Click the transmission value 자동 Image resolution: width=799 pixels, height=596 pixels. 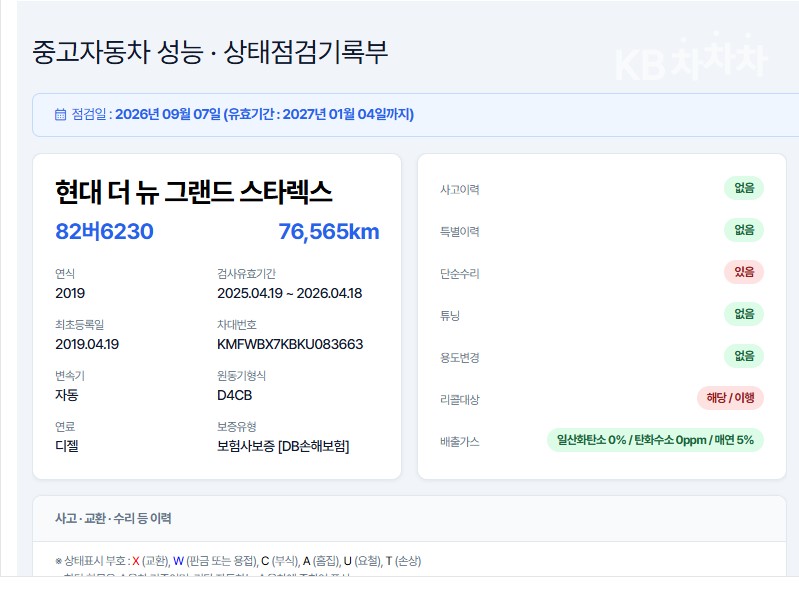click(67, 395)
